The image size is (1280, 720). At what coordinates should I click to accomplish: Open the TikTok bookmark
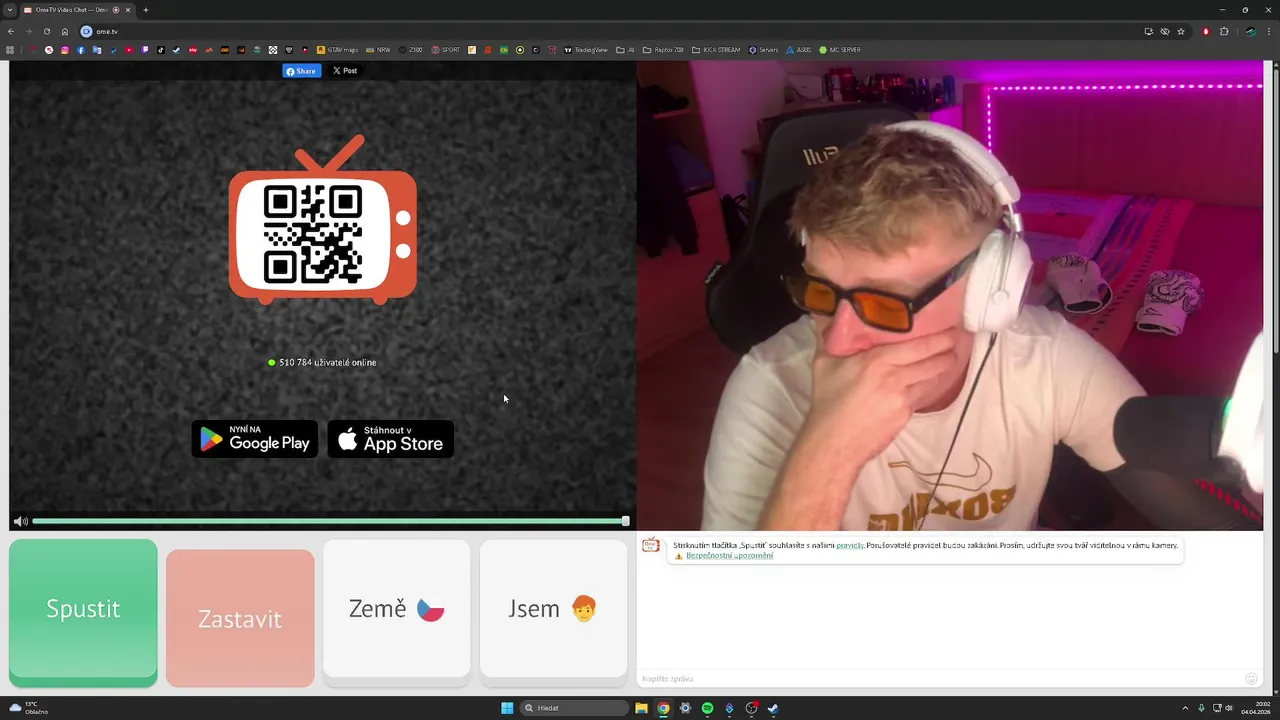click(x=161, y=50)
